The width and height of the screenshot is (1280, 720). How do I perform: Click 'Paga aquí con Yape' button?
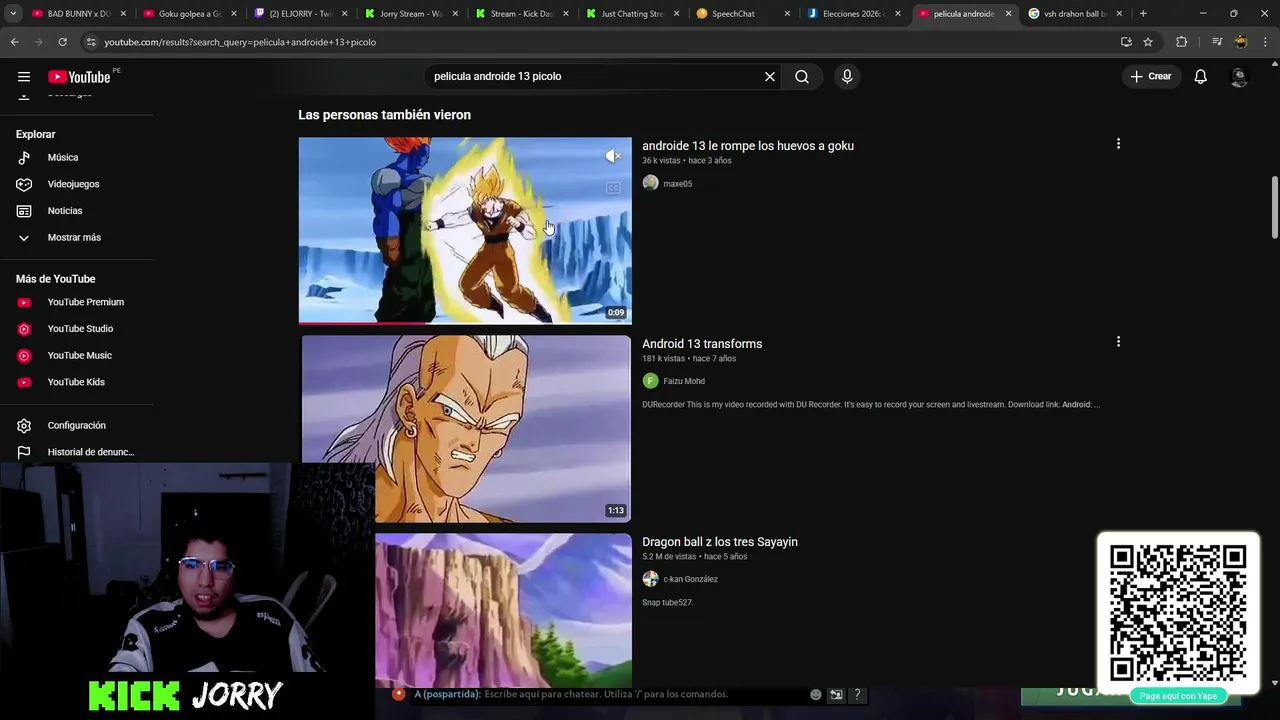pos(1178,696)
